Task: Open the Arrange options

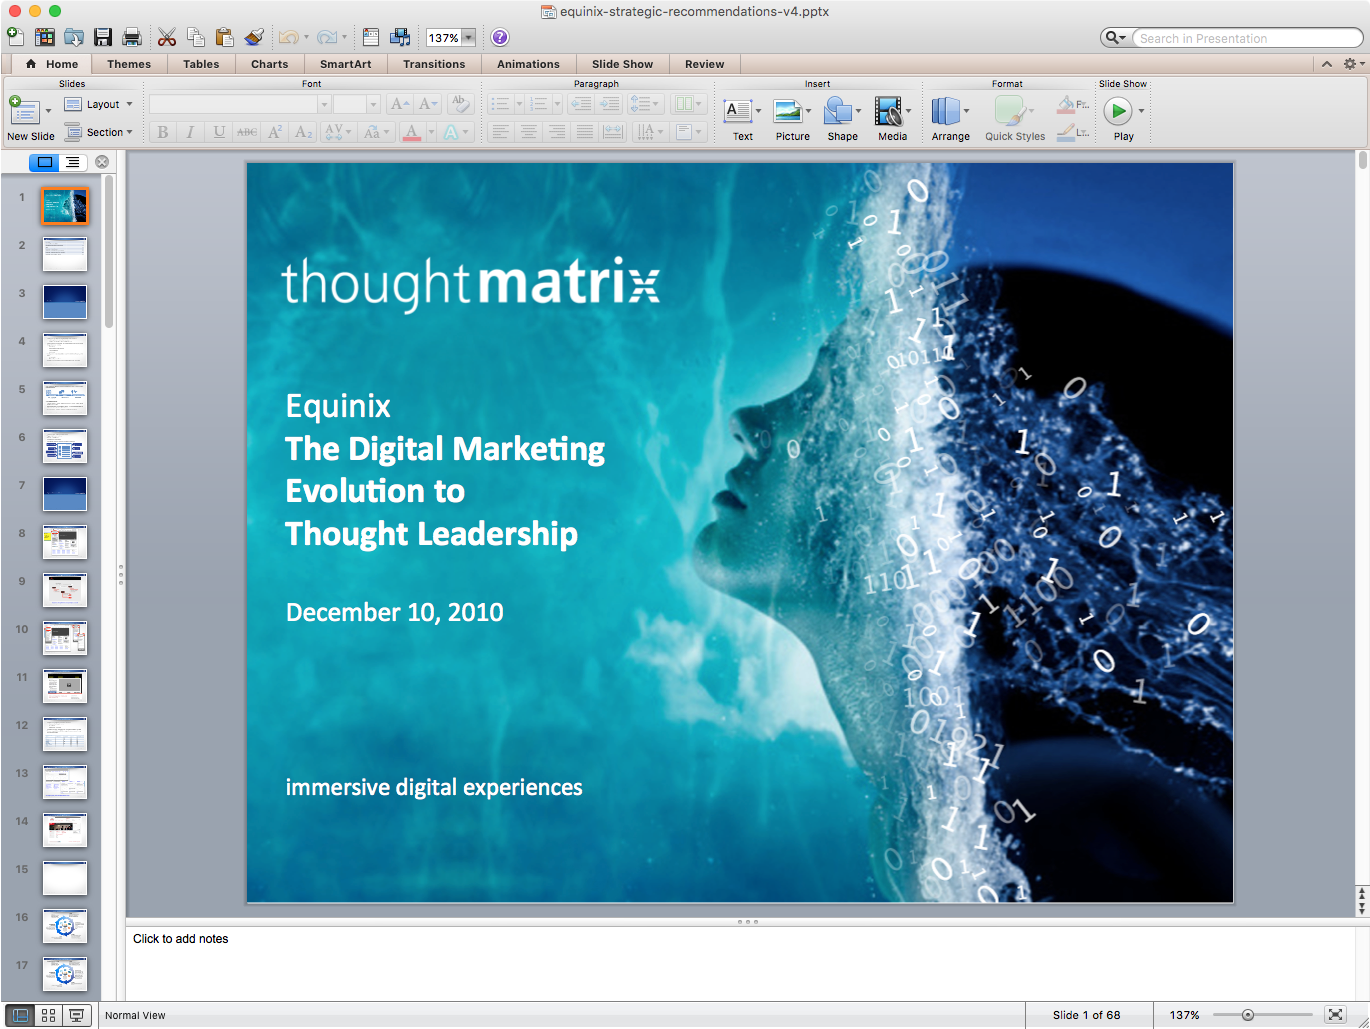Action: pyautogui.click(x=950, y=119)
